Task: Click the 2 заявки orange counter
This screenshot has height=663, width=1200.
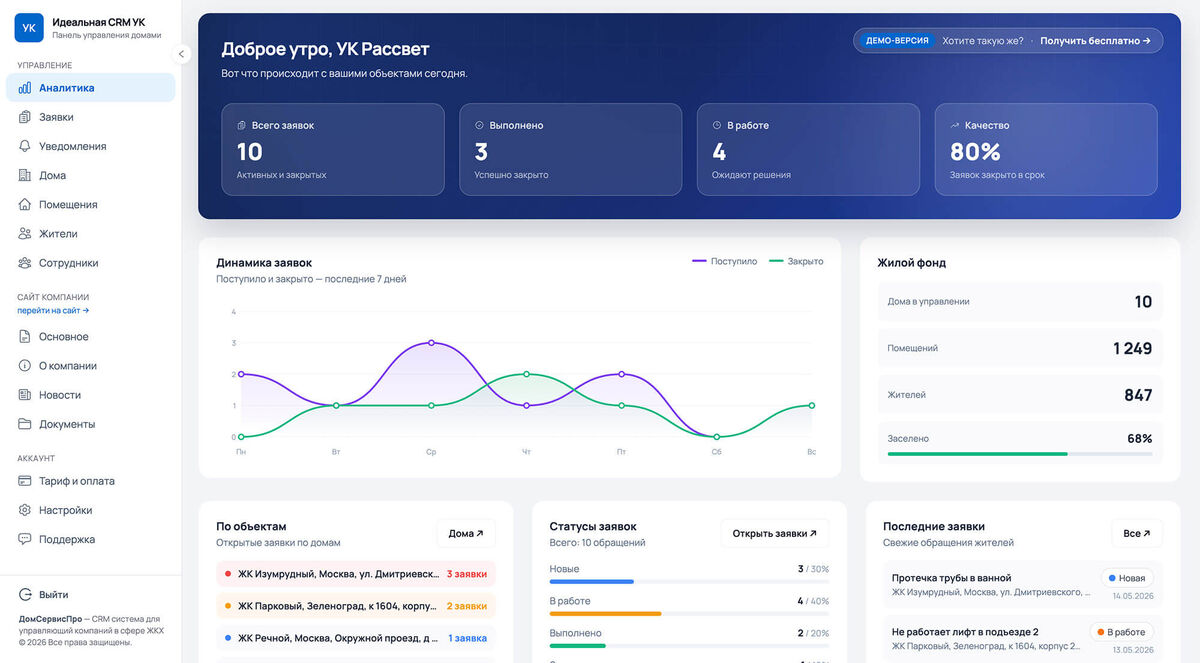Action: point(467,606)
